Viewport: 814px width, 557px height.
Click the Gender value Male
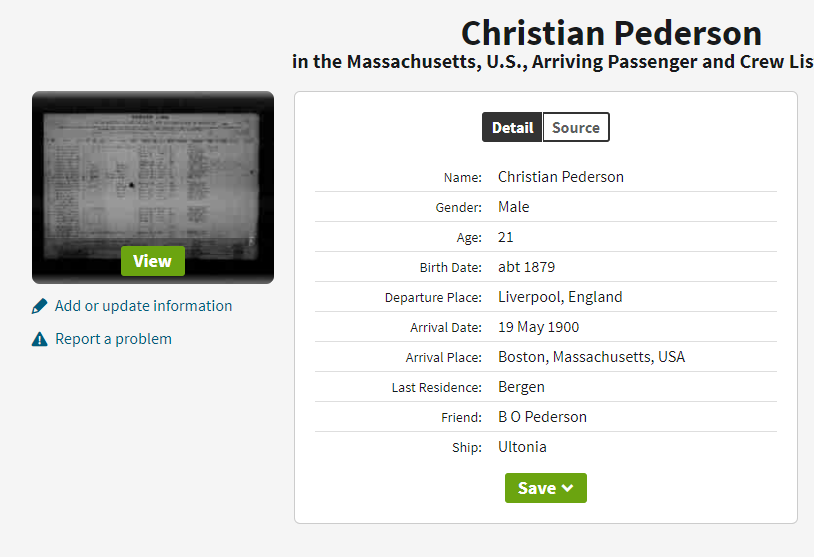(514, 207)
